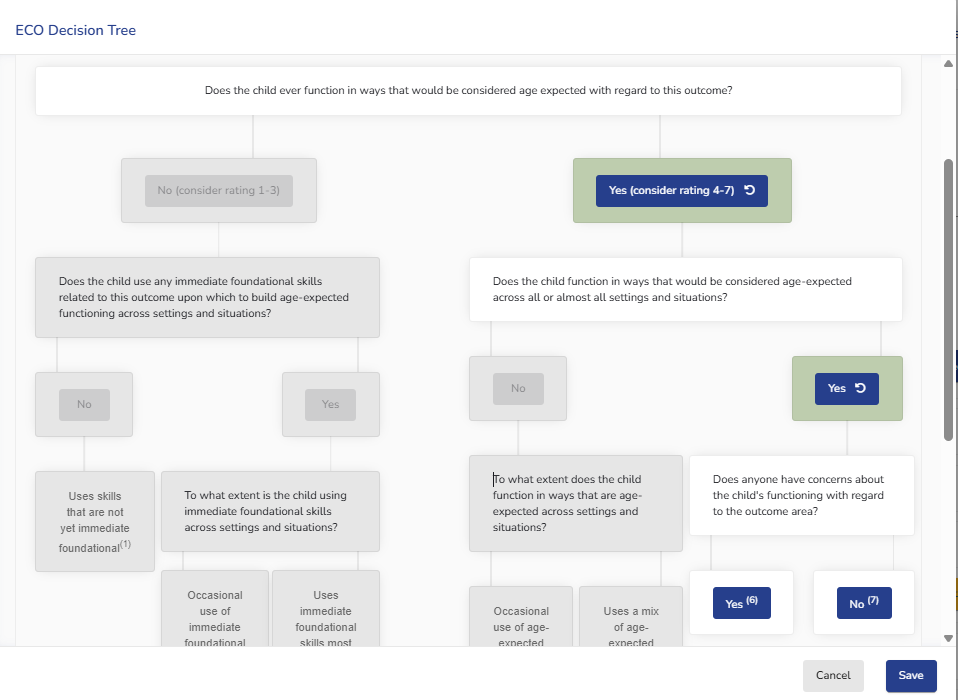Cancel the ECO Decision Tree dialog
This screenshot has width=958, height=700.
832,675
